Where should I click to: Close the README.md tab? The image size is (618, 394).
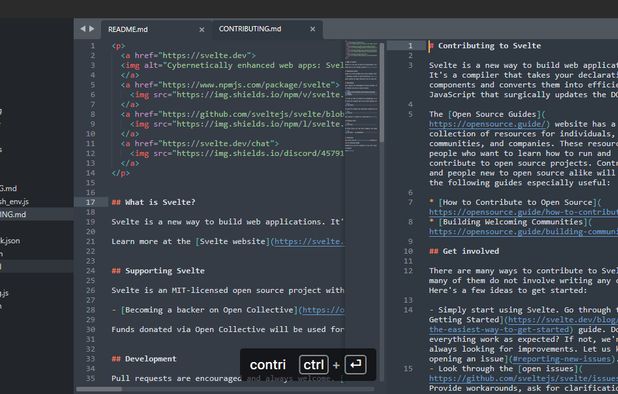pos(202,30)
